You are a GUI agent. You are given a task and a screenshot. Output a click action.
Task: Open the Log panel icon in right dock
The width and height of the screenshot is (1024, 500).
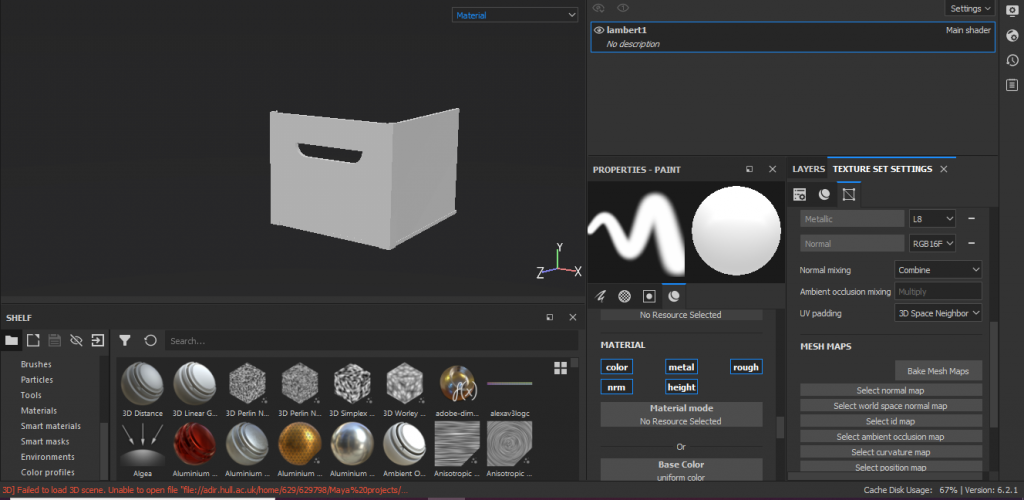(1011, 84)
